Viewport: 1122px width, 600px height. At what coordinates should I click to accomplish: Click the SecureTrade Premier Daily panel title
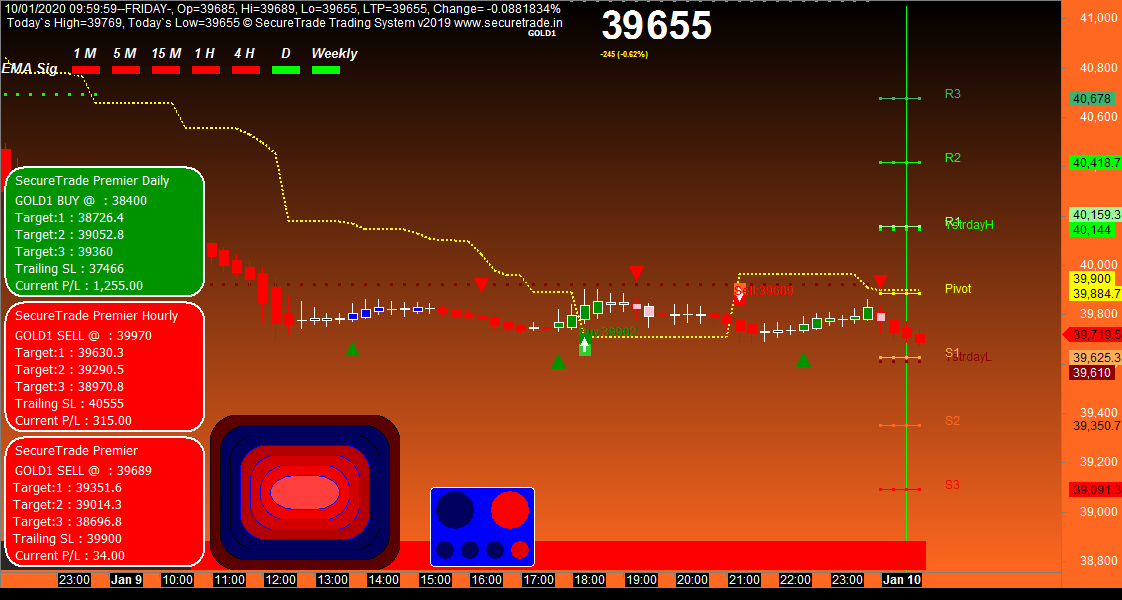point(92,180)
